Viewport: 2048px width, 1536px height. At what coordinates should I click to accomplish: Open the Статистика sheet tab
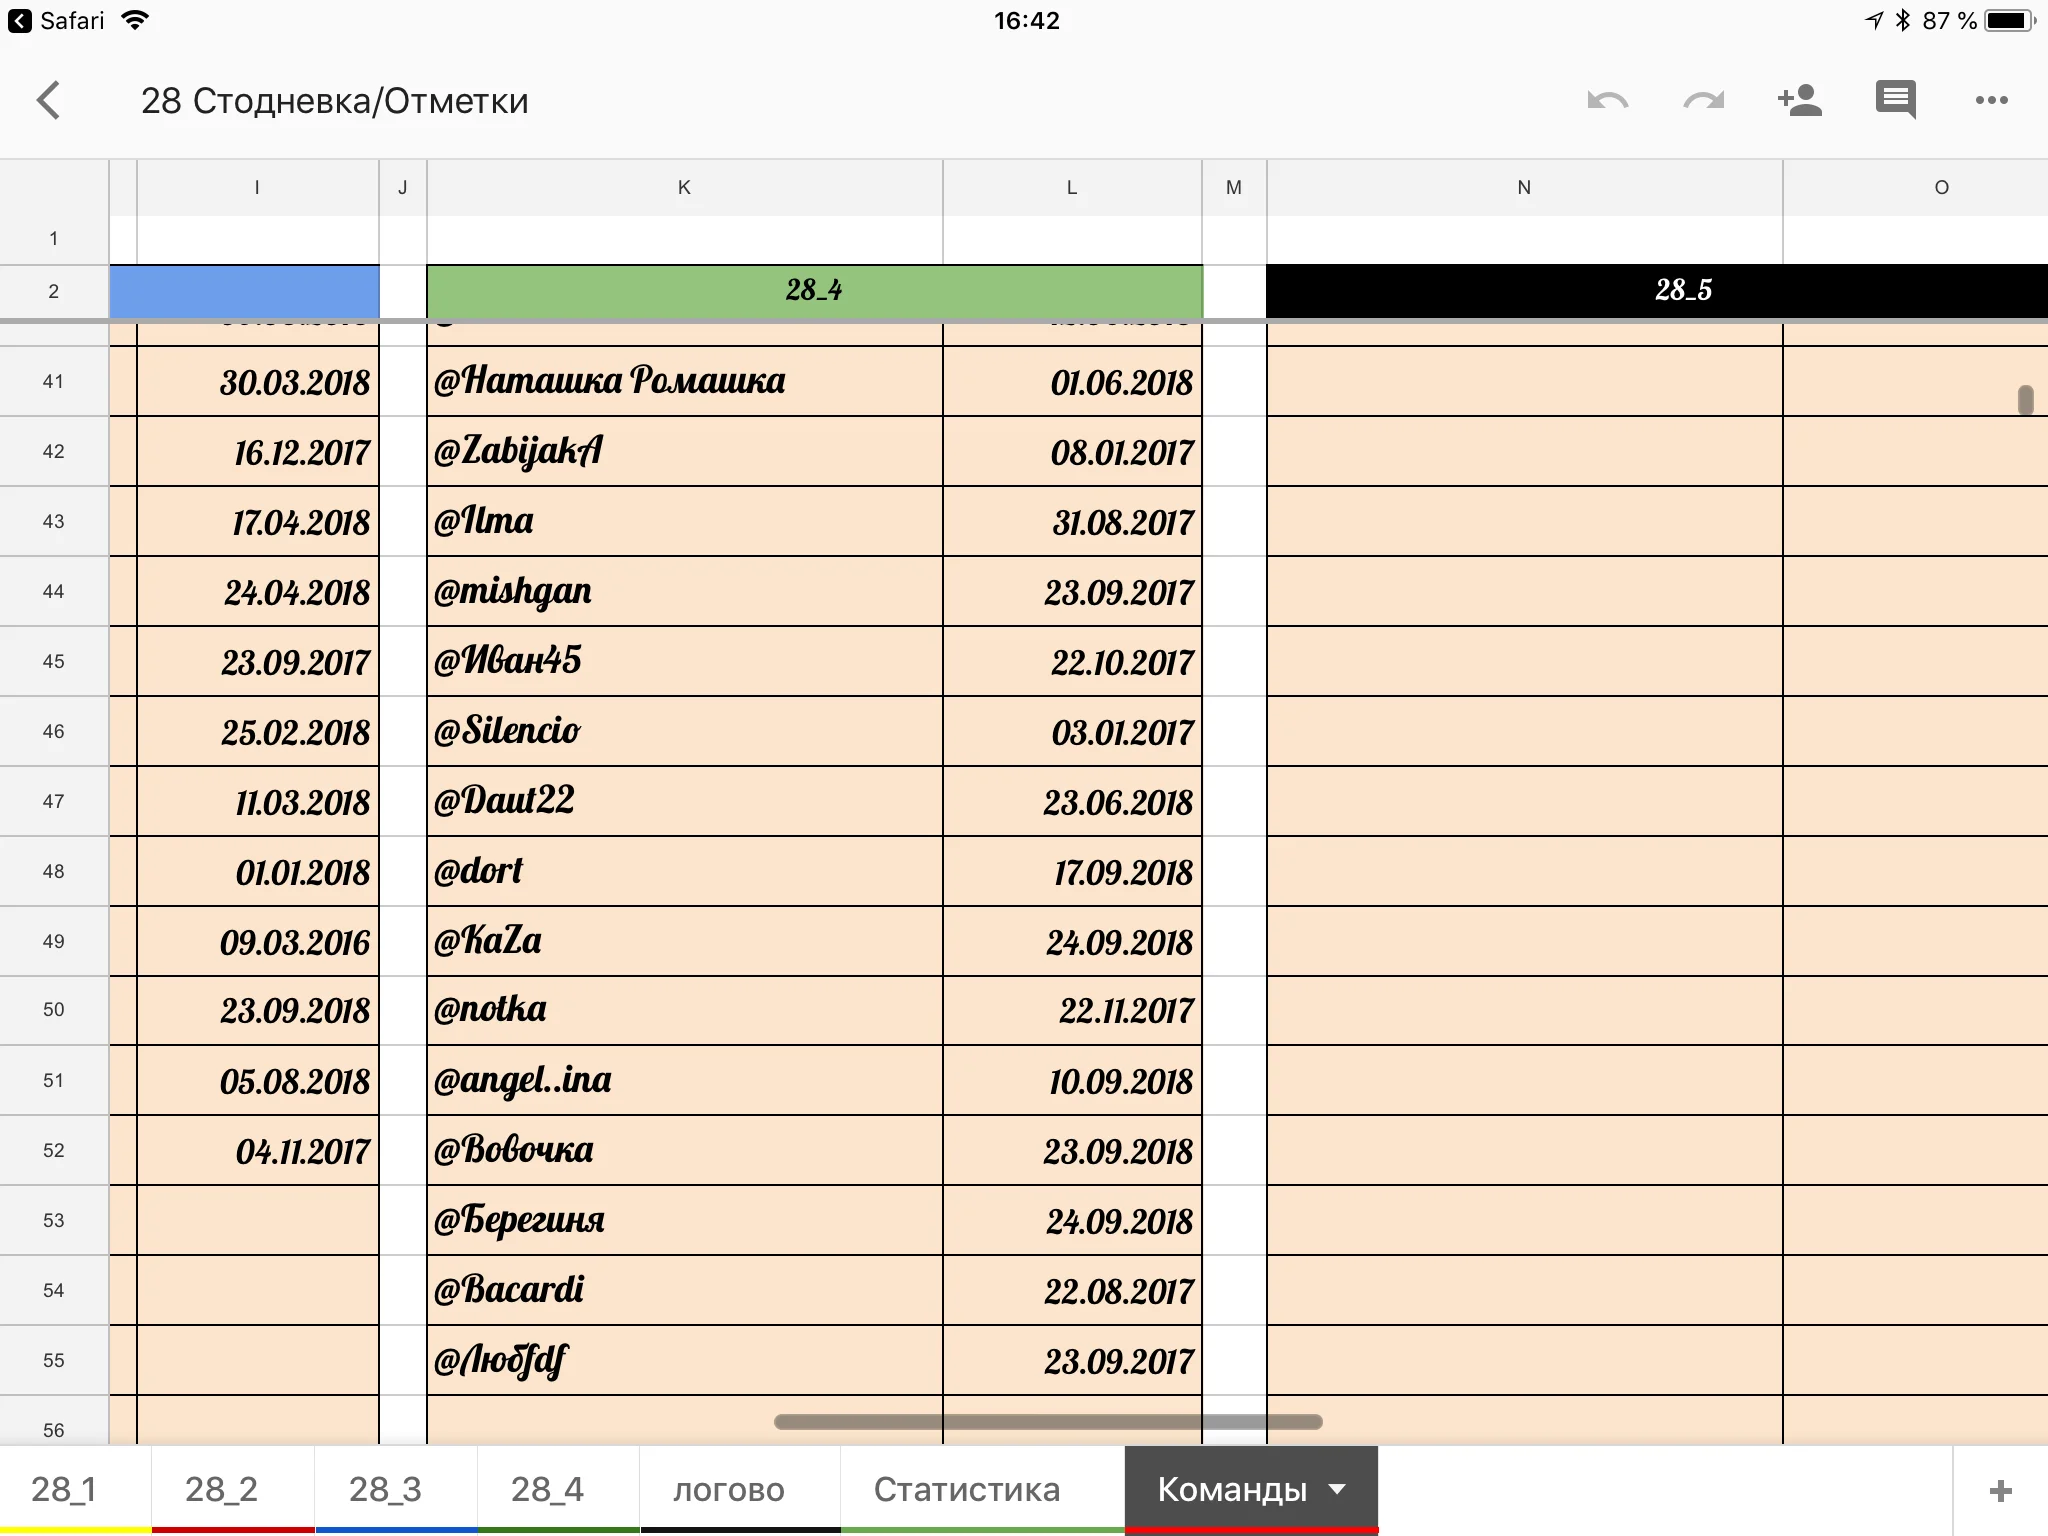[x=966, y=1489]
